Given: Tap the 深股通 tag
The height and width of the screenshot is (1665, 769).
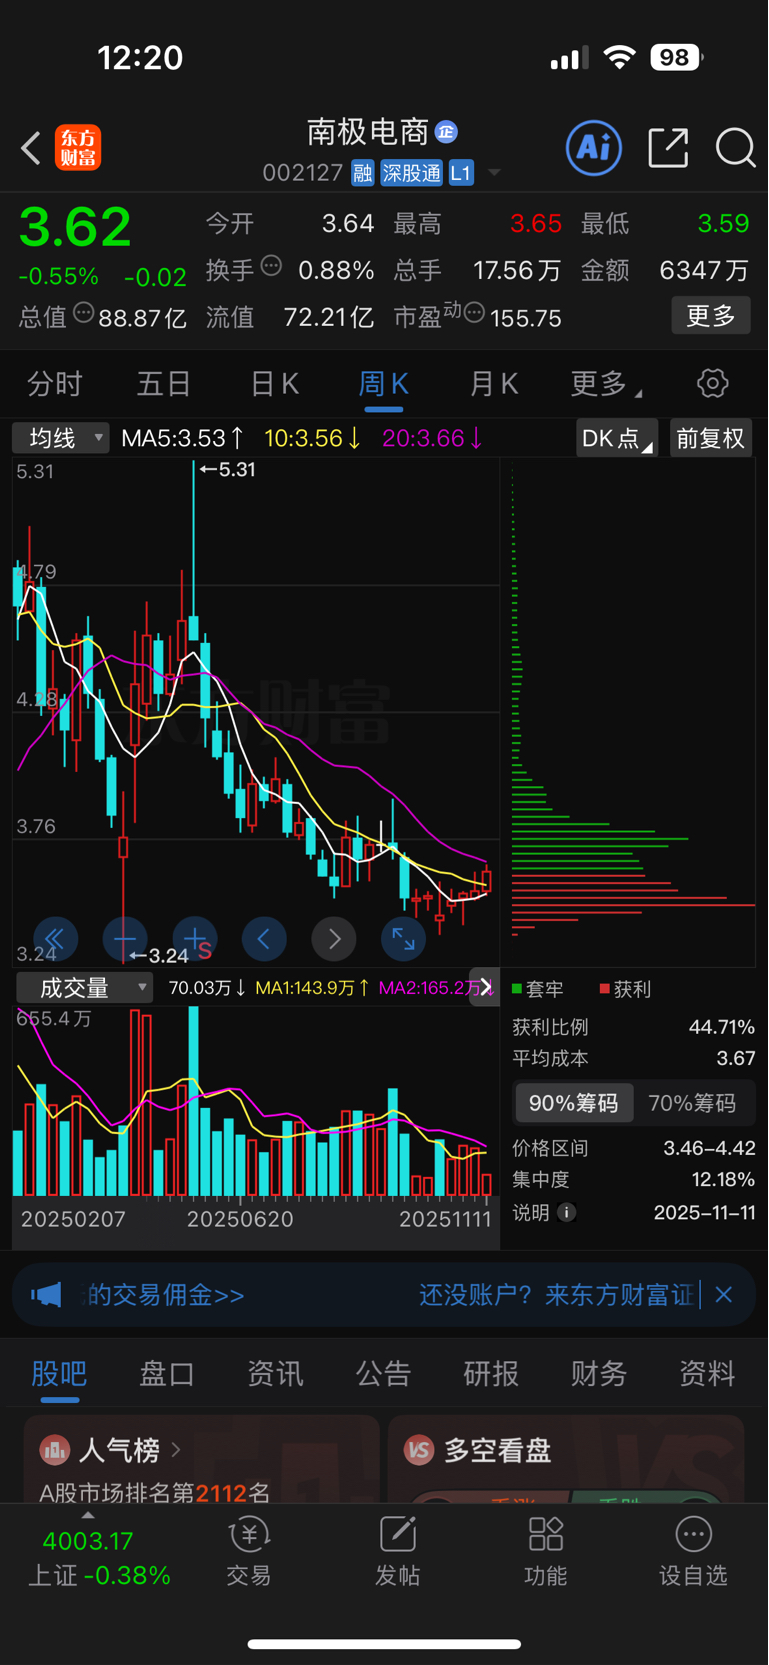Looking at the screenshot, I should coord(411,173).
